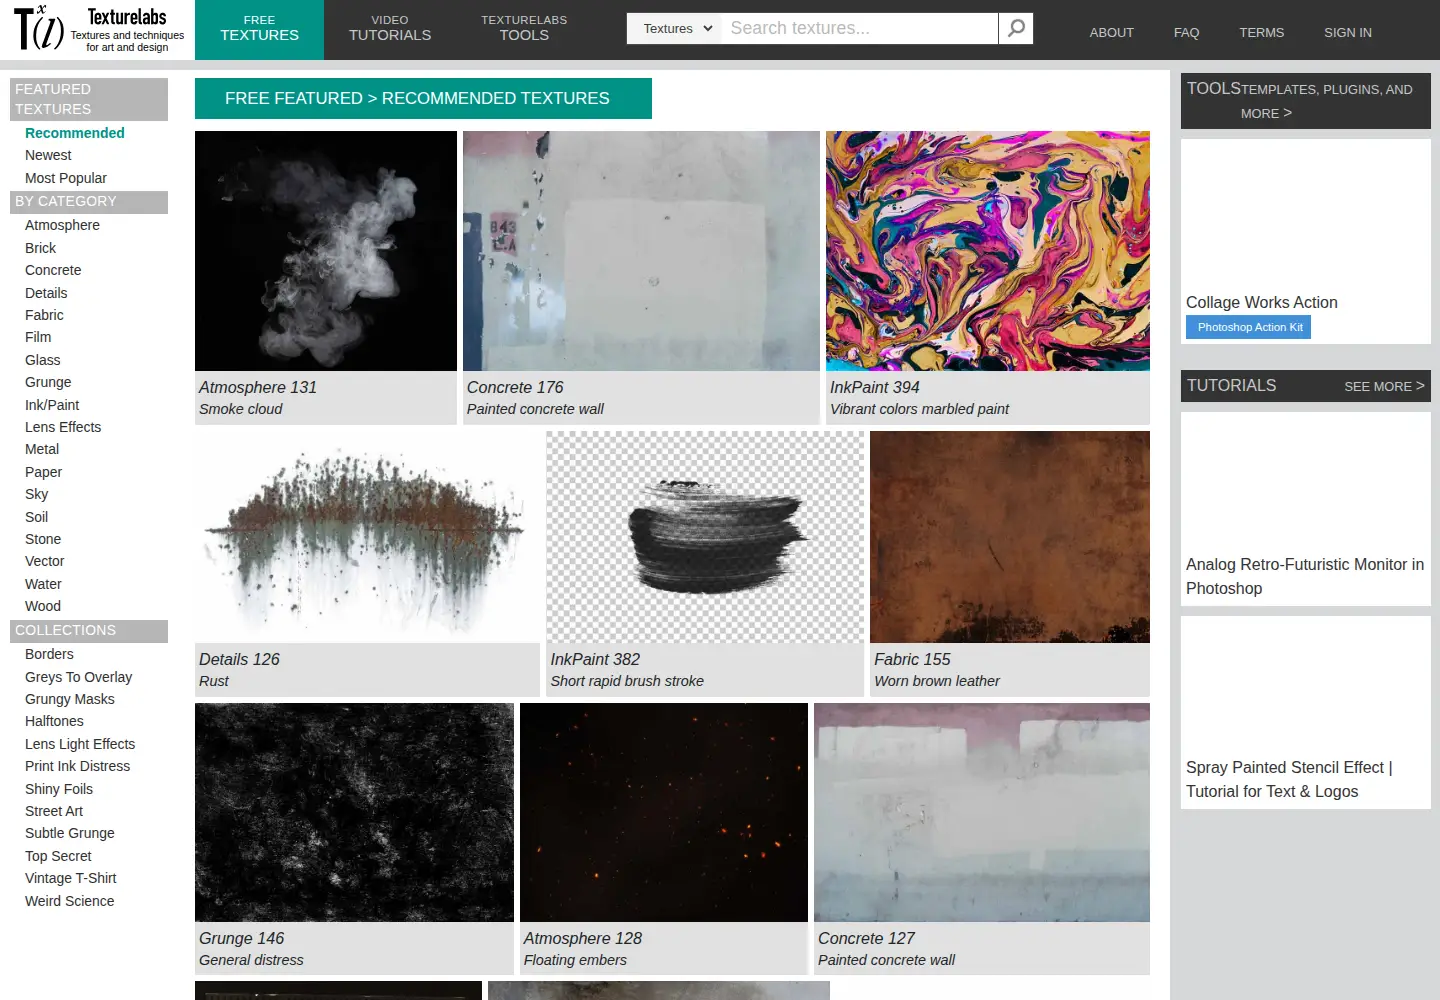Browse the Lens Effects category
1440x1000 pixels.
tap(63, 427)
